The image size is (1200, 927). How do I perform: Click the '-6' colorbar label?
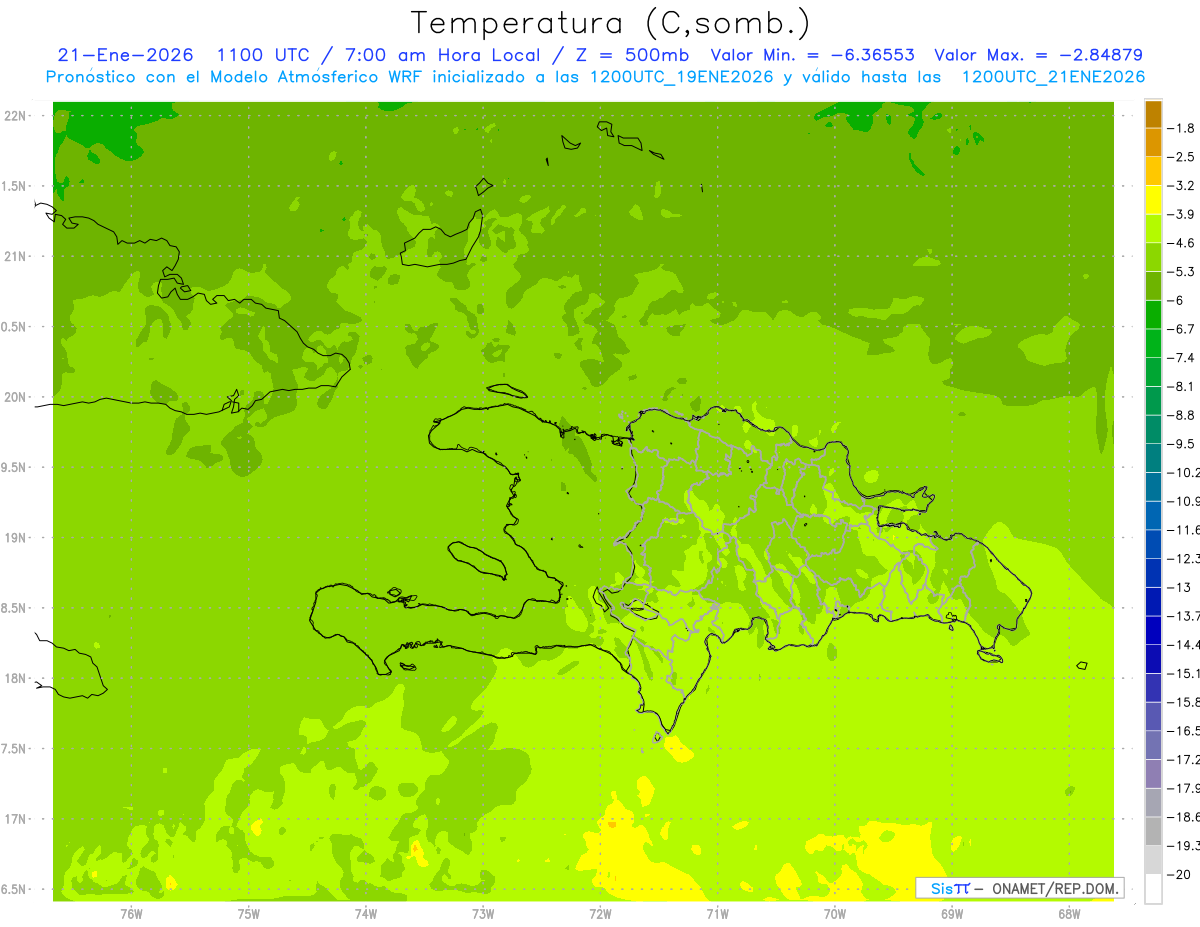(x=1176, y=301)
